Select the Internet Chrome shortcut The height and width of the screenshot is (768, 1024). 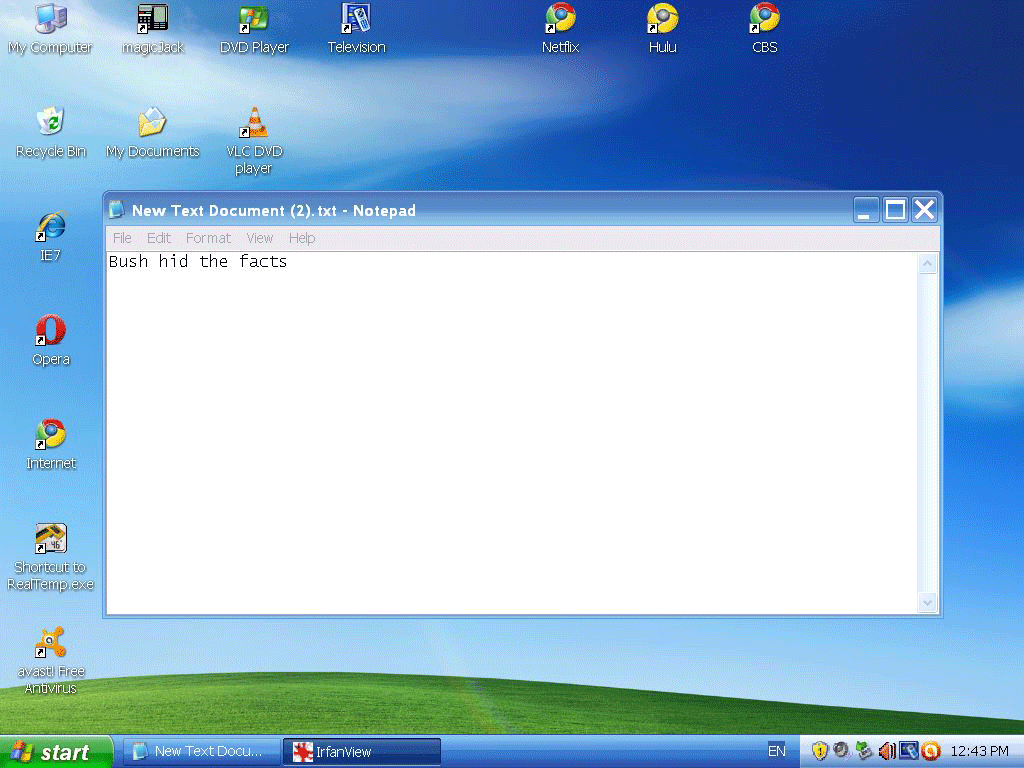(51, 444)
